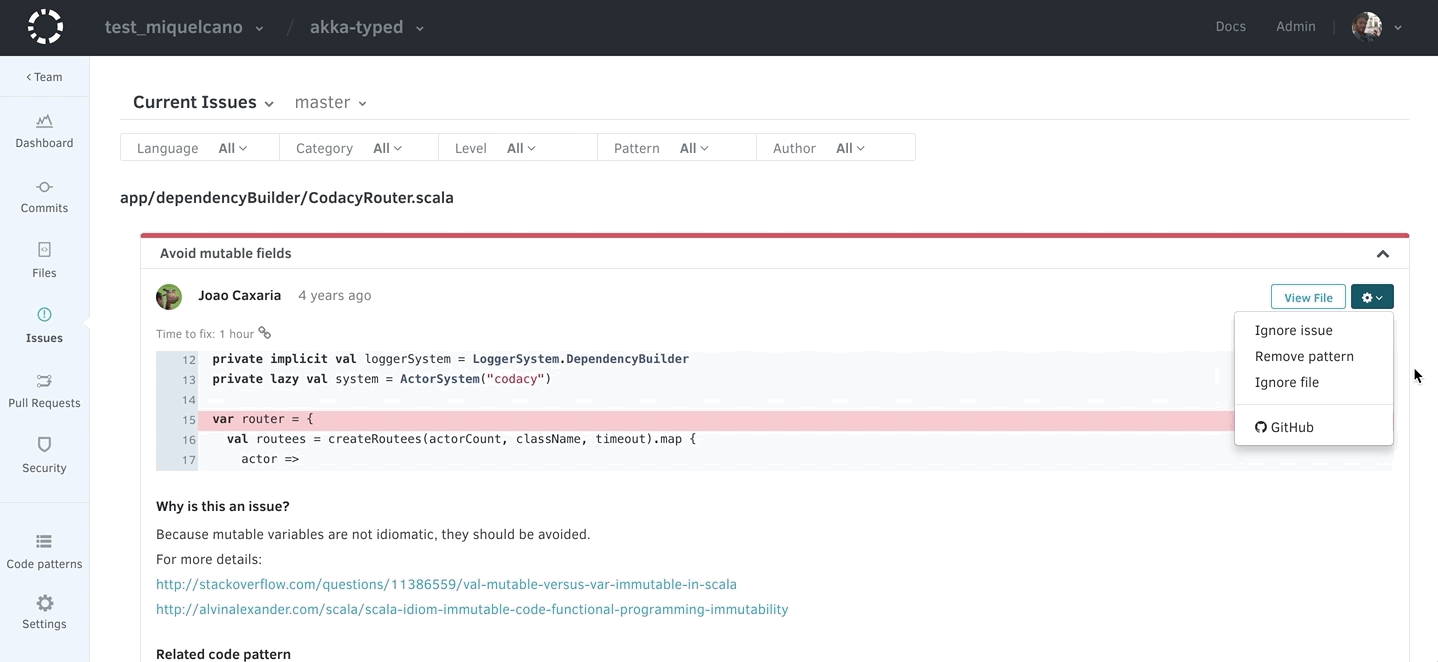Open the master branch selector
The height and width of the screenshot is (662, 1438).
point(330,103)
